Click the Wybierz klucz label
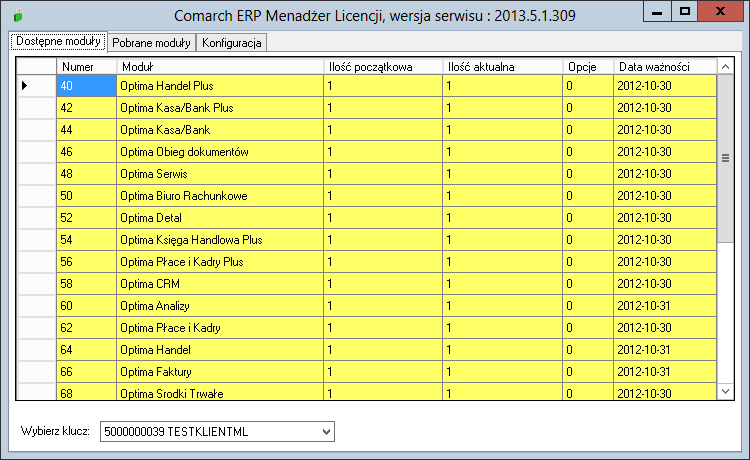 (55, 431)
